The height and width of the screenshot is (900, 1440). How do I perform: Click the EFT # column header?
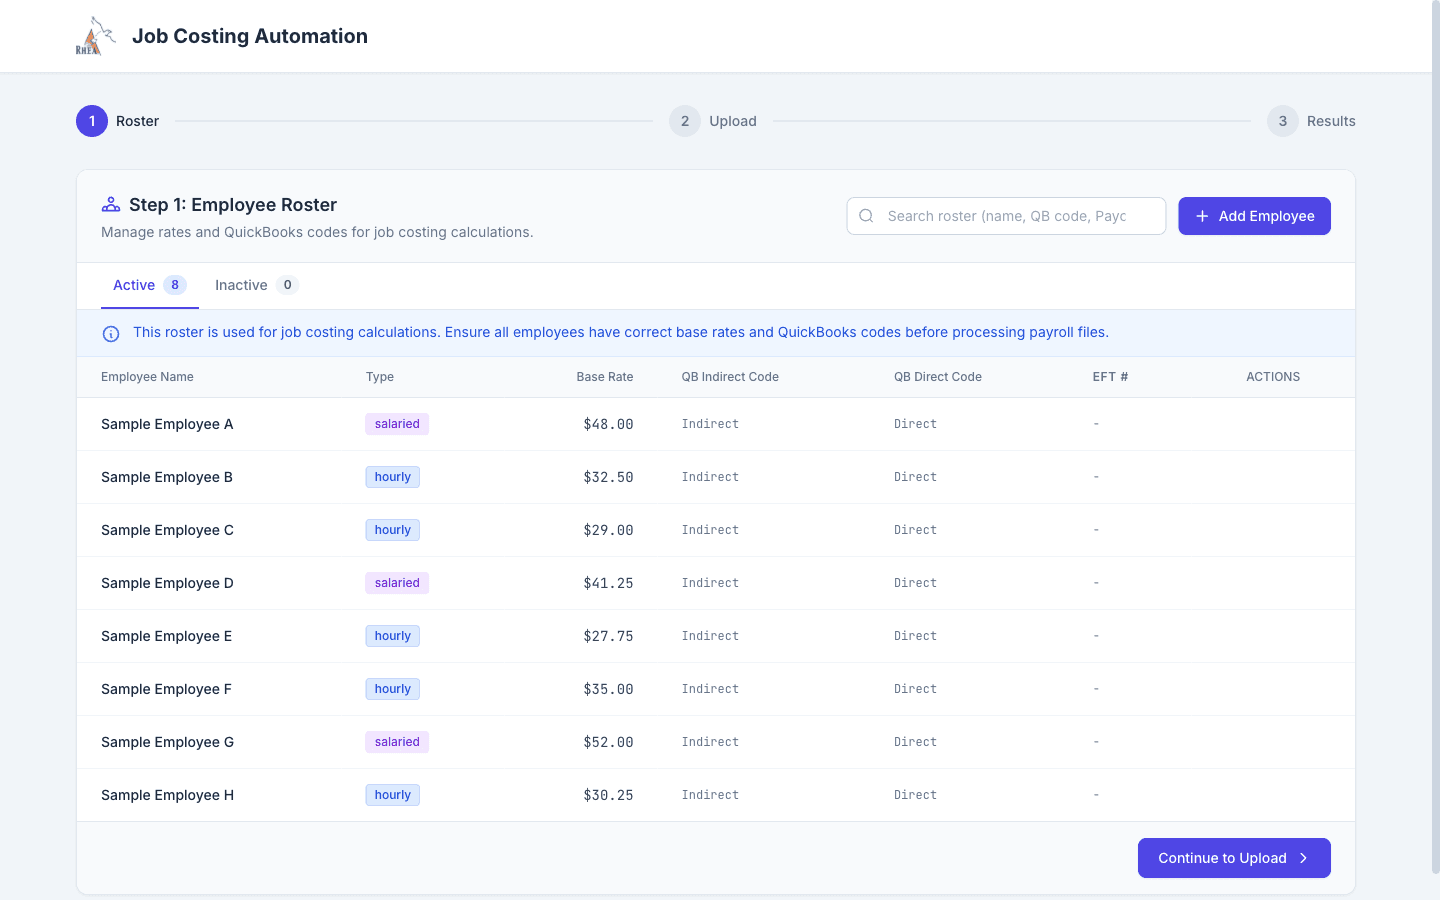click(1110, 377)
